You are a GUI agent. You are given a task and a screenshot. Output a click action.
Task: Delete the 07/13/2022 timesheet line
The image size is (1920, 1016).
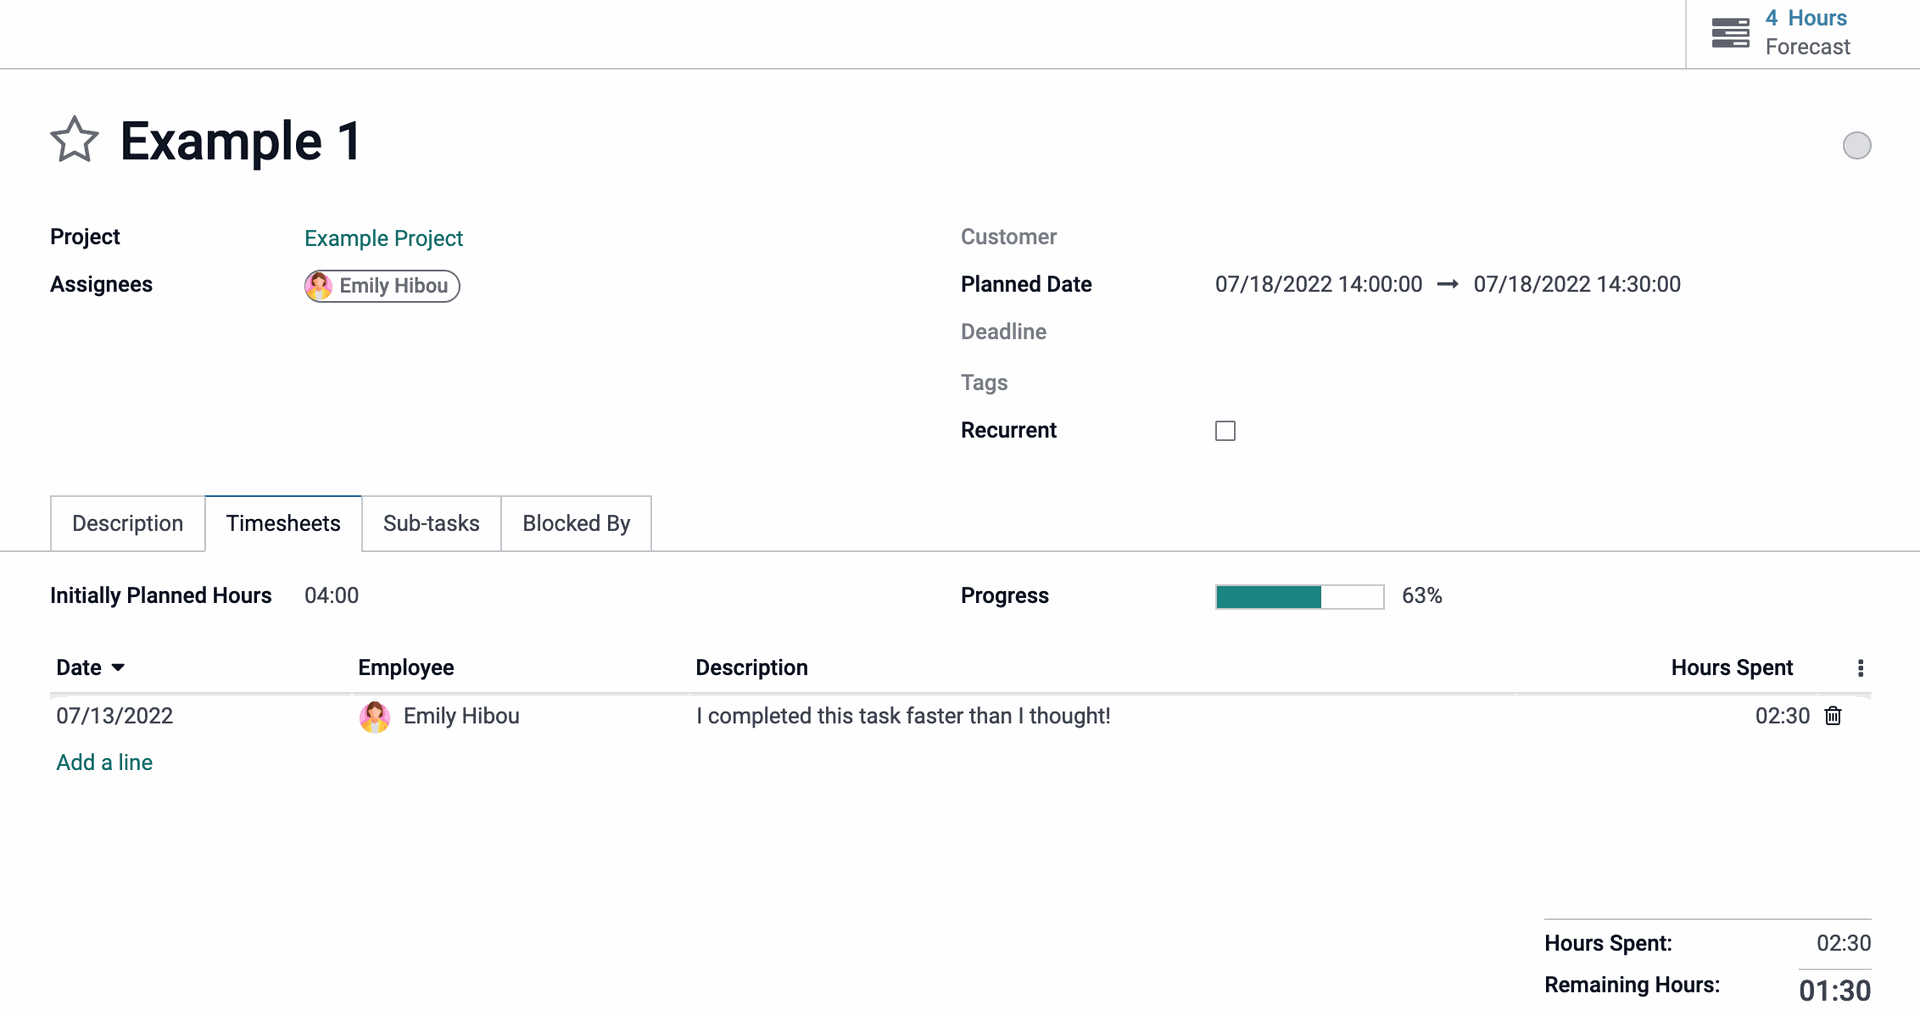tap(1833, 716)
